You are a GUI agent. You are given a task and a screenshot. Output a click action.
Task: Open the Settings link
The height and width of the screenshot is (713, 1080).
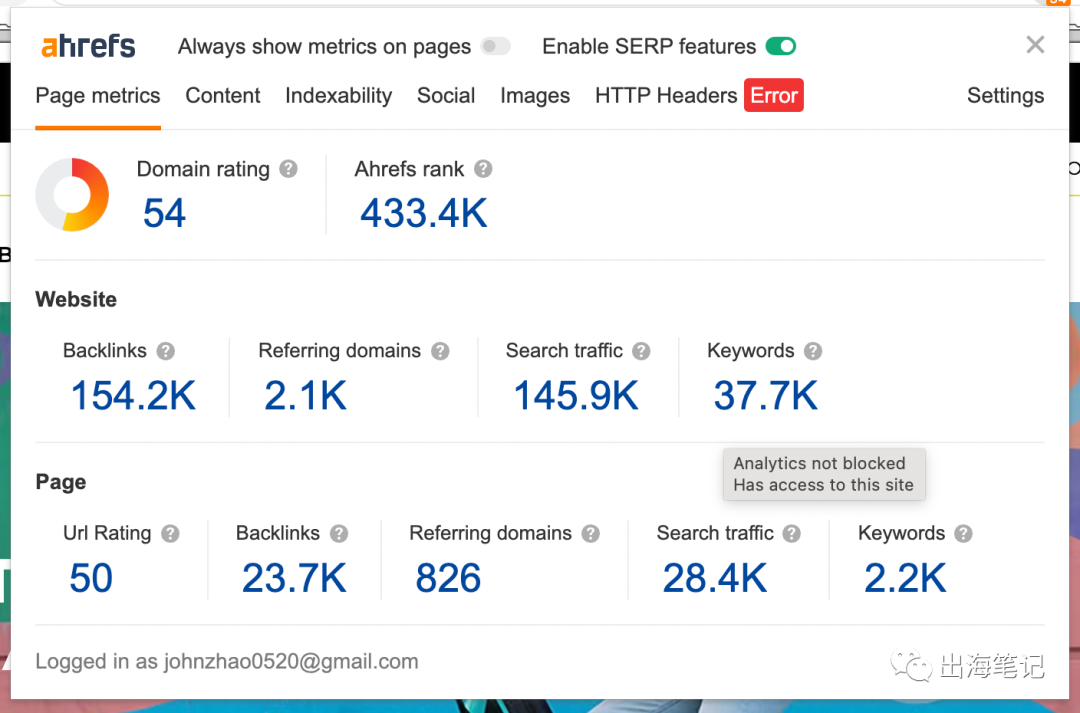pos(1005,96)
